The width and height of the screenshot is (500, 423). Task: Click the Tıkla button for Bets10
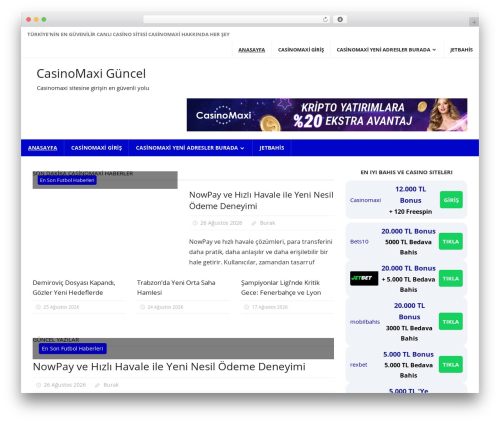click(x=451, y=241)
